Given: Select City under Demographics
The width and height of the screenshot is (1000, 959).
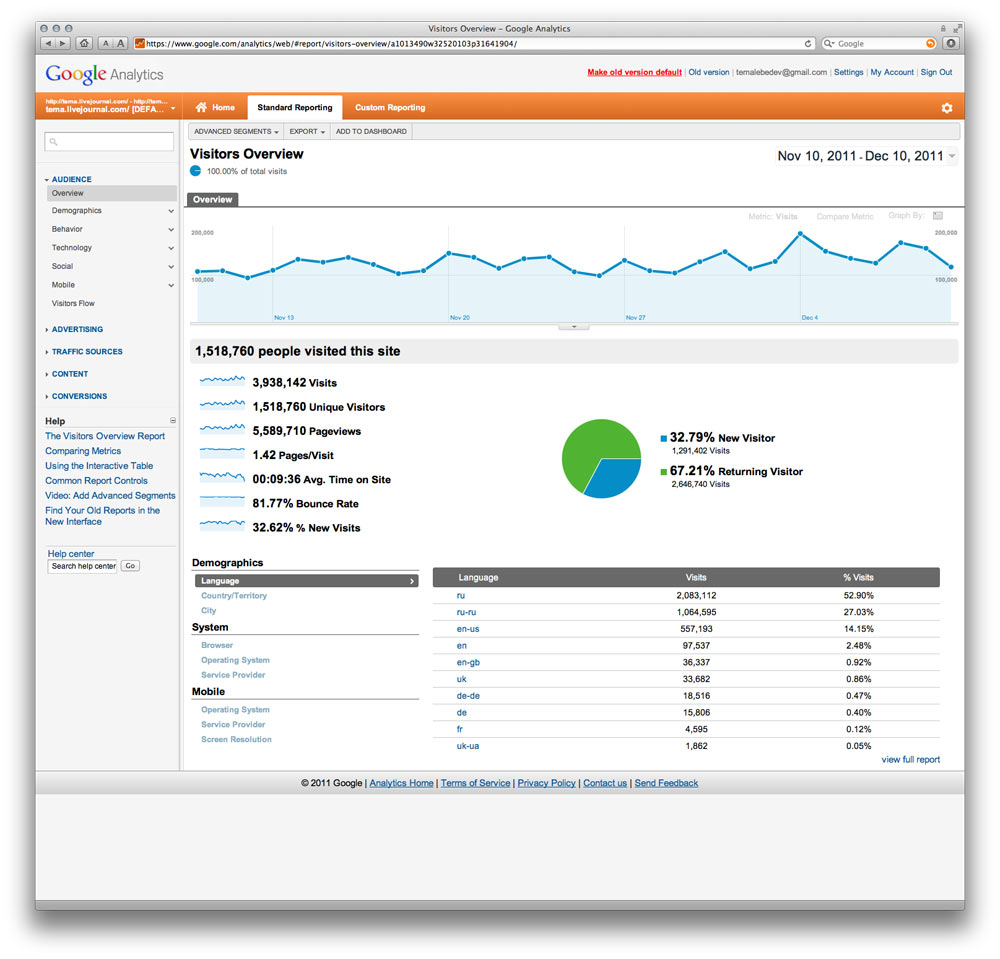Looking at the screenshot, I should click(x=209, y=610).
